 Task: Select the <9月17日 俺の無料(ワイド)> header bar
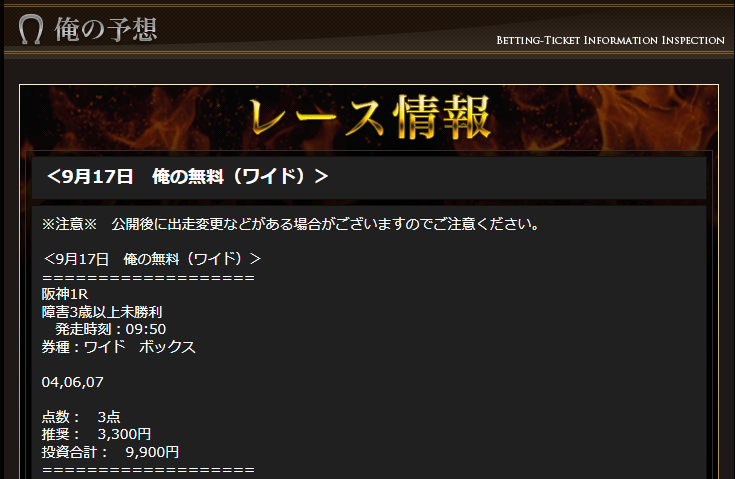[x=369, y=178]
